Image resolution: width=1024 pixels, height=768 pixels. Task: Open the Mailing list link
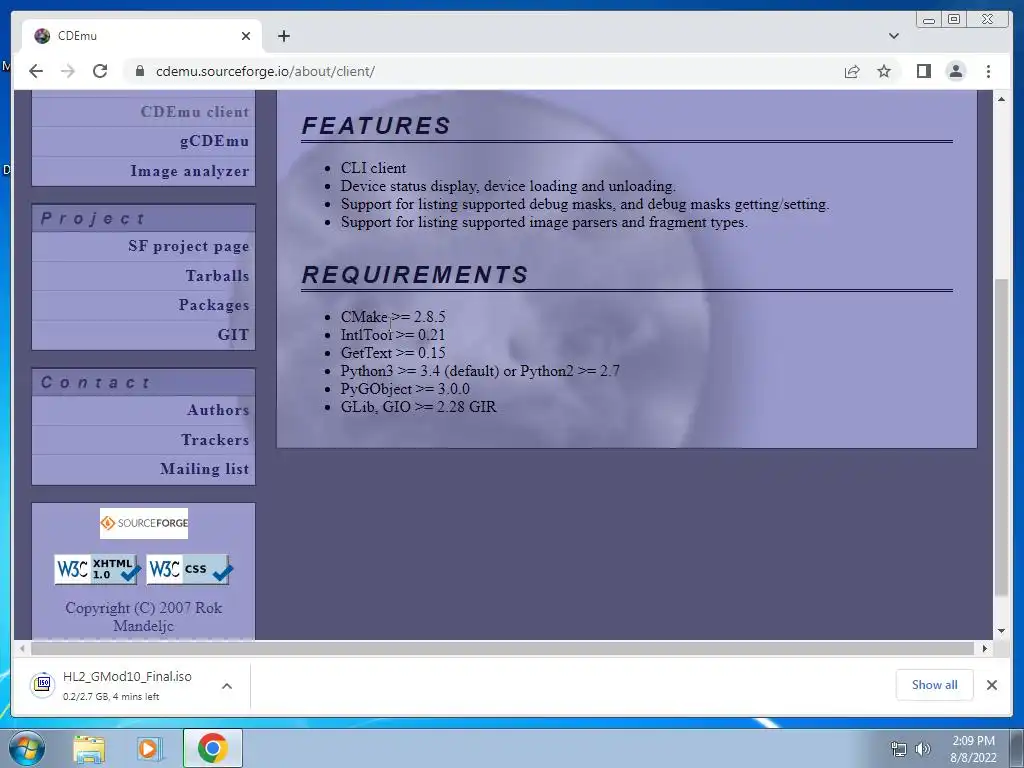204,469
